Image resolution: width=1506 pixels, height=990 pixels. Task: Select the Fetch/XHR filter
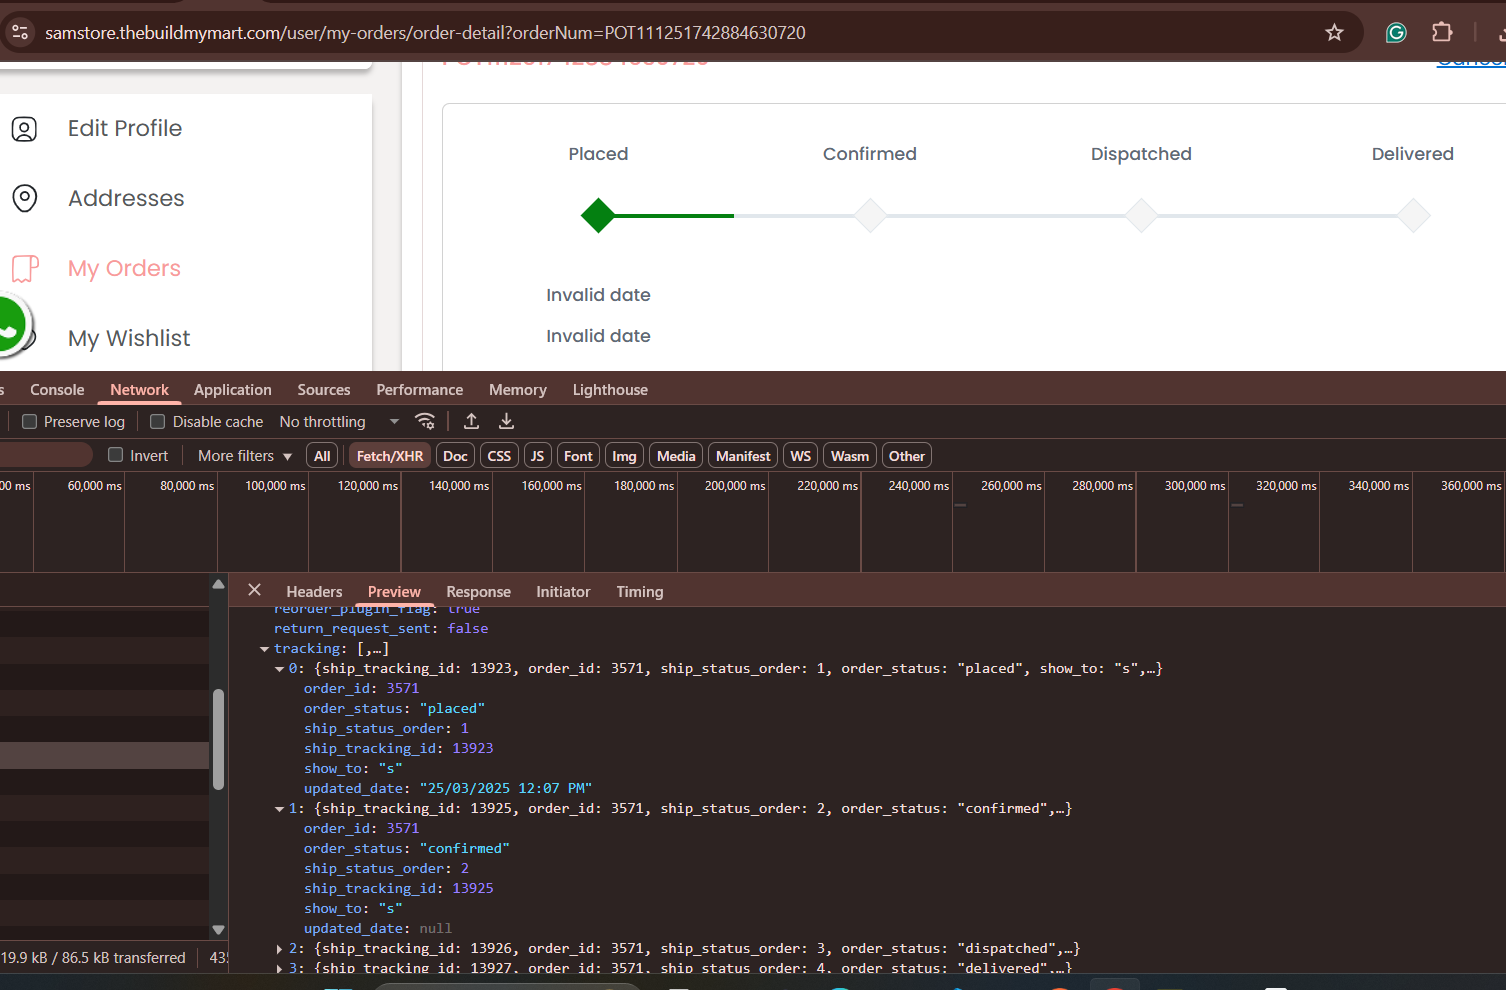point(389,456)
